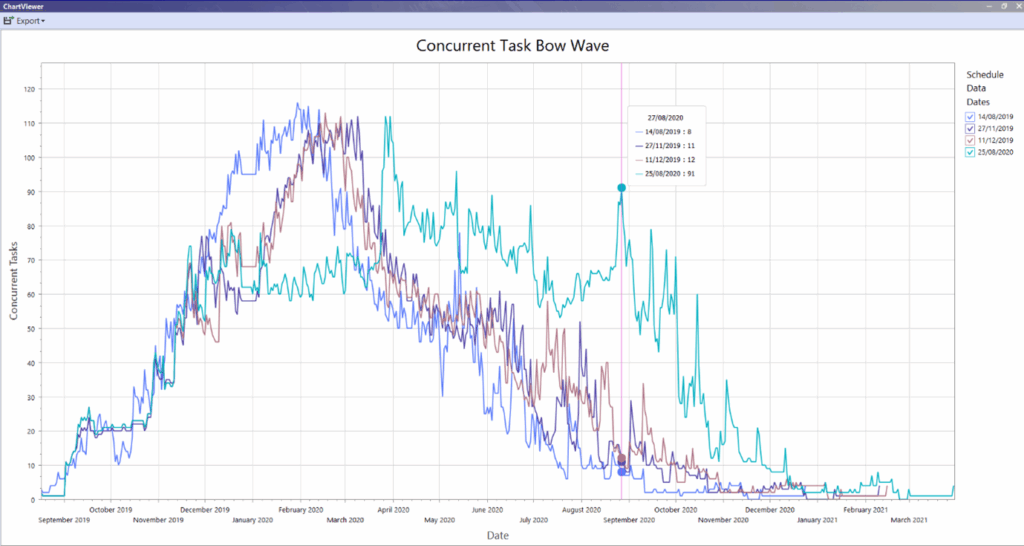This screenshot has width=1024, height=546.
Task: Click the Schedule Data Dates legend heading
Action: [984, 88]
